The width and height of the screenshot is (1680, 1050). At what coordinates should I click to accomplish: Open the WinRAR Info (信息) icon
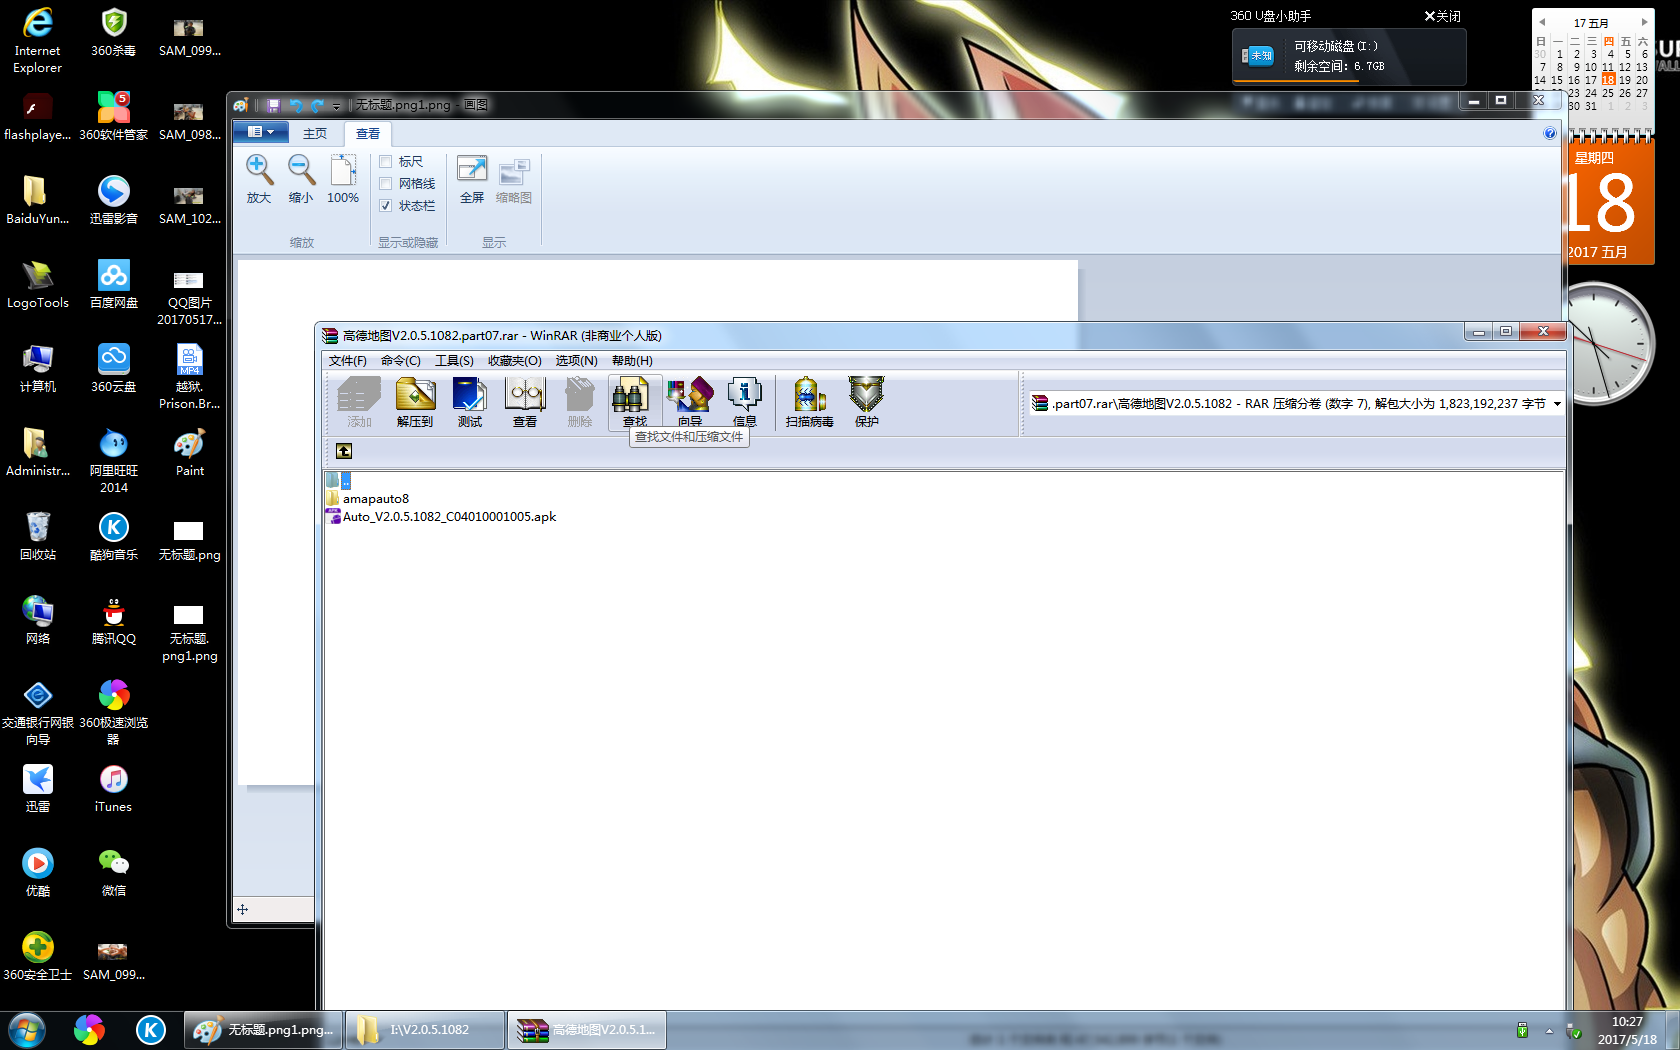(744, 402)
